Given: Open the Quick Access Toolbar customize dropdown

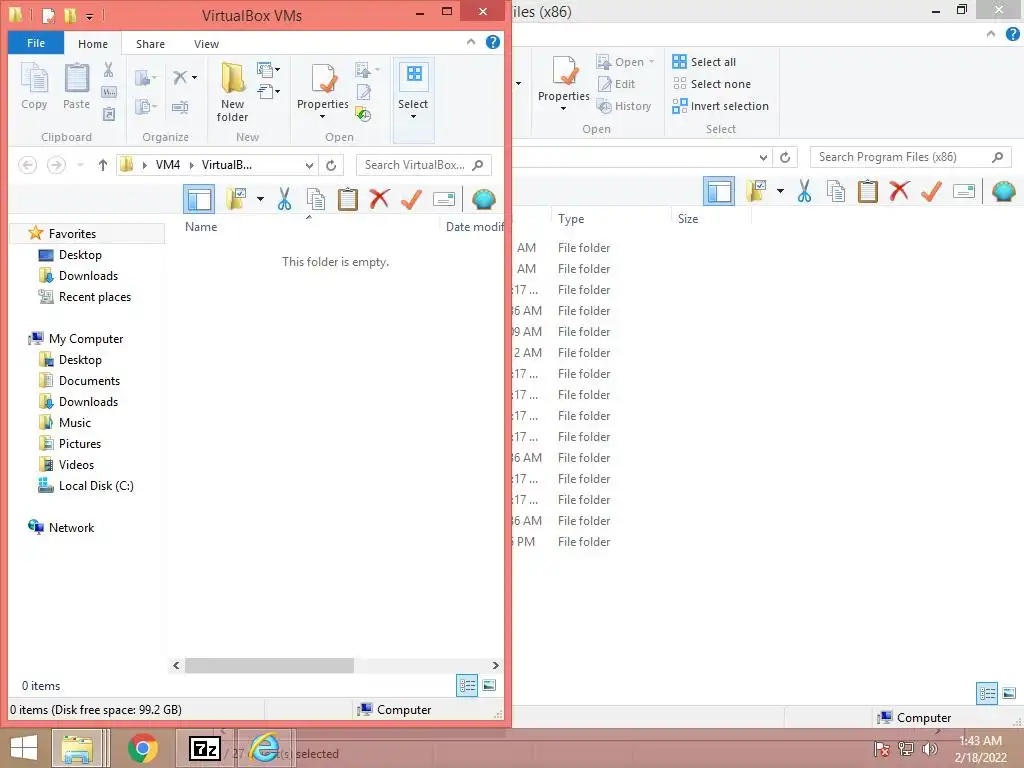Looking at the screenshot, I should (x=89, y=16).
